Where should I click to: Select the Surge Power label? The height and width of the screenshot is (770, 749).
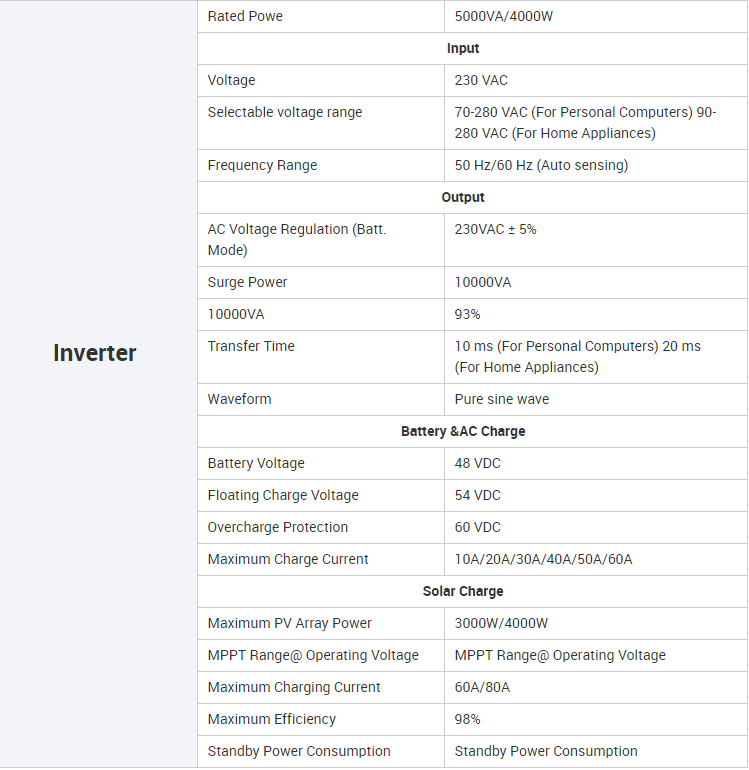coord(247,282)
